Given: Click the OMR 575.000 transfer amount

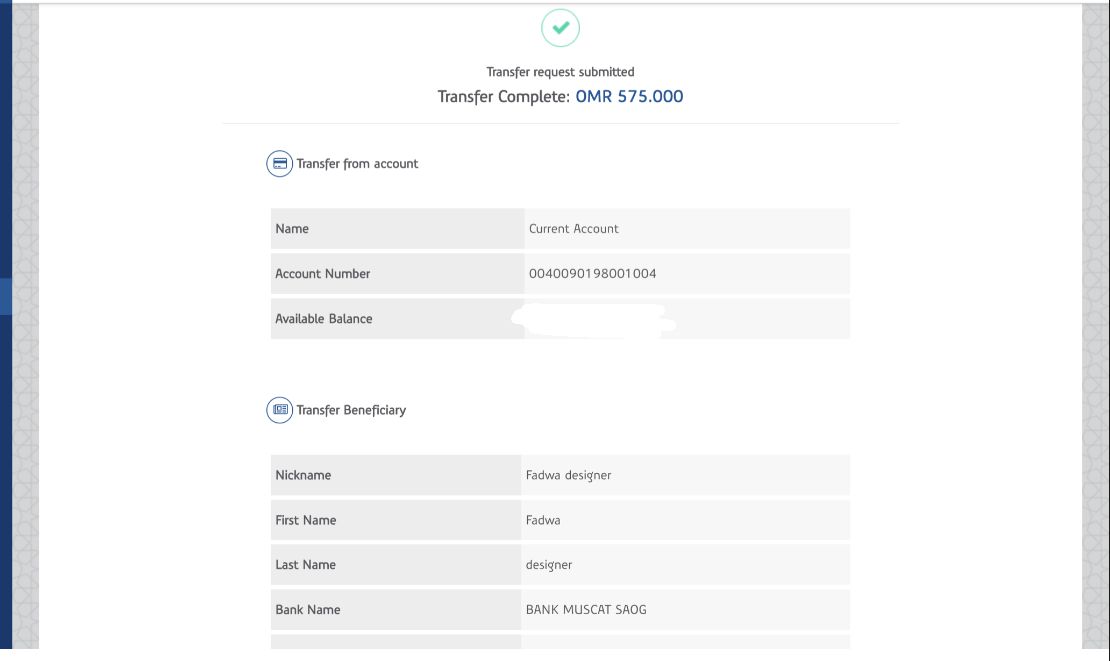Looking at the screenshot, I should [629, 97].
